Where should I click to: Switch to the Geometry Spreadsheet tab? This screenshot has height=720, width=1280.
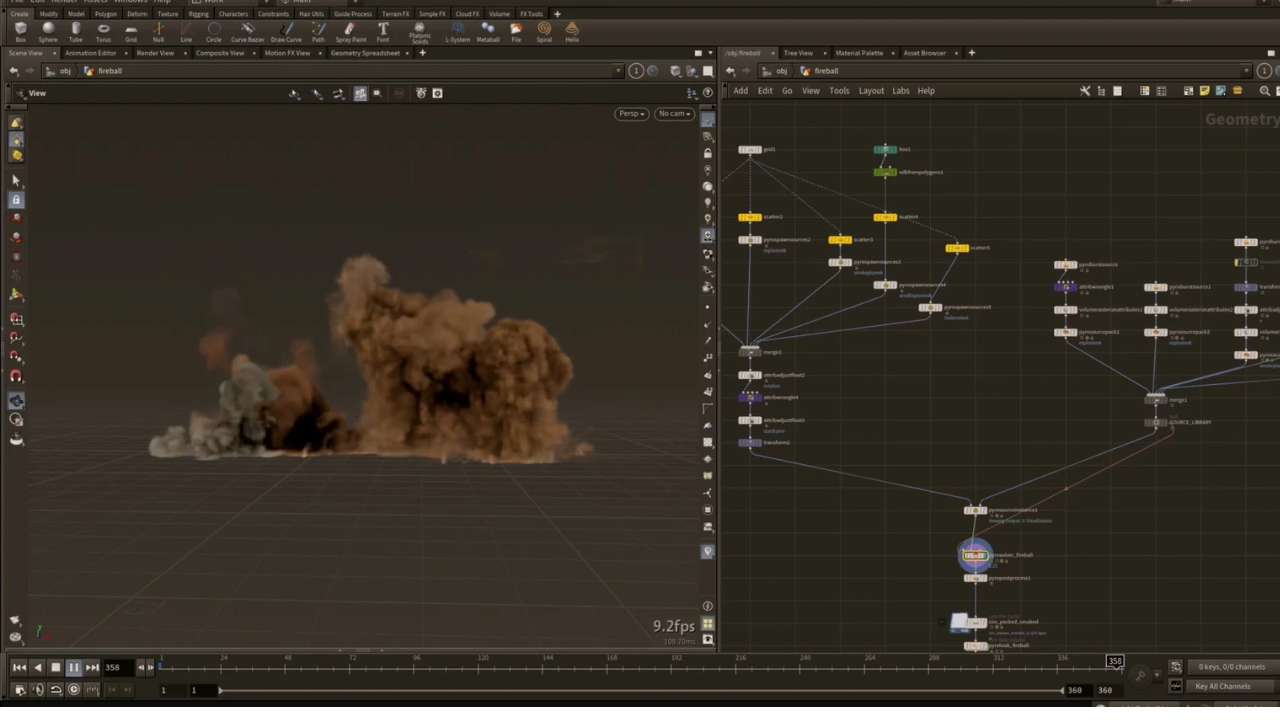(364, 53)
